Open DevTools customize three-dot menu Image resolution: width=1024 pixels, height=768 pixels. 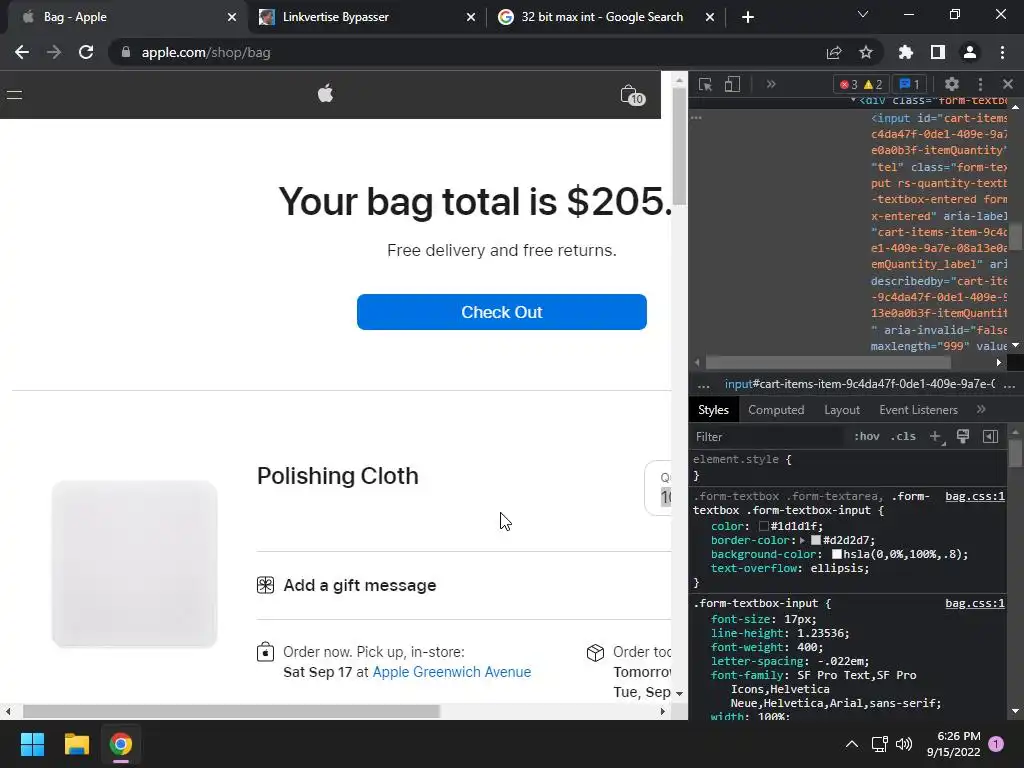(980, 84)
